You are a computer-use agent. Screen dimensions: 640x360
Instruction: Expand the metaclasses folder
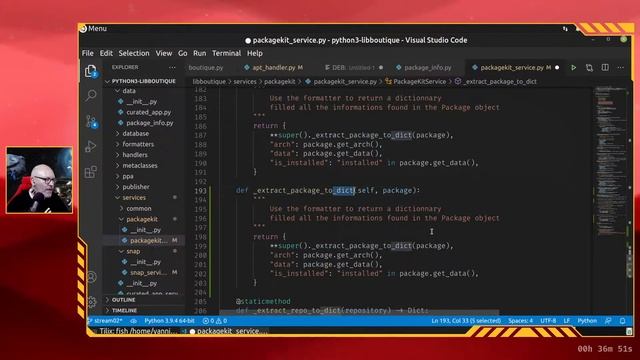point(140,165)
